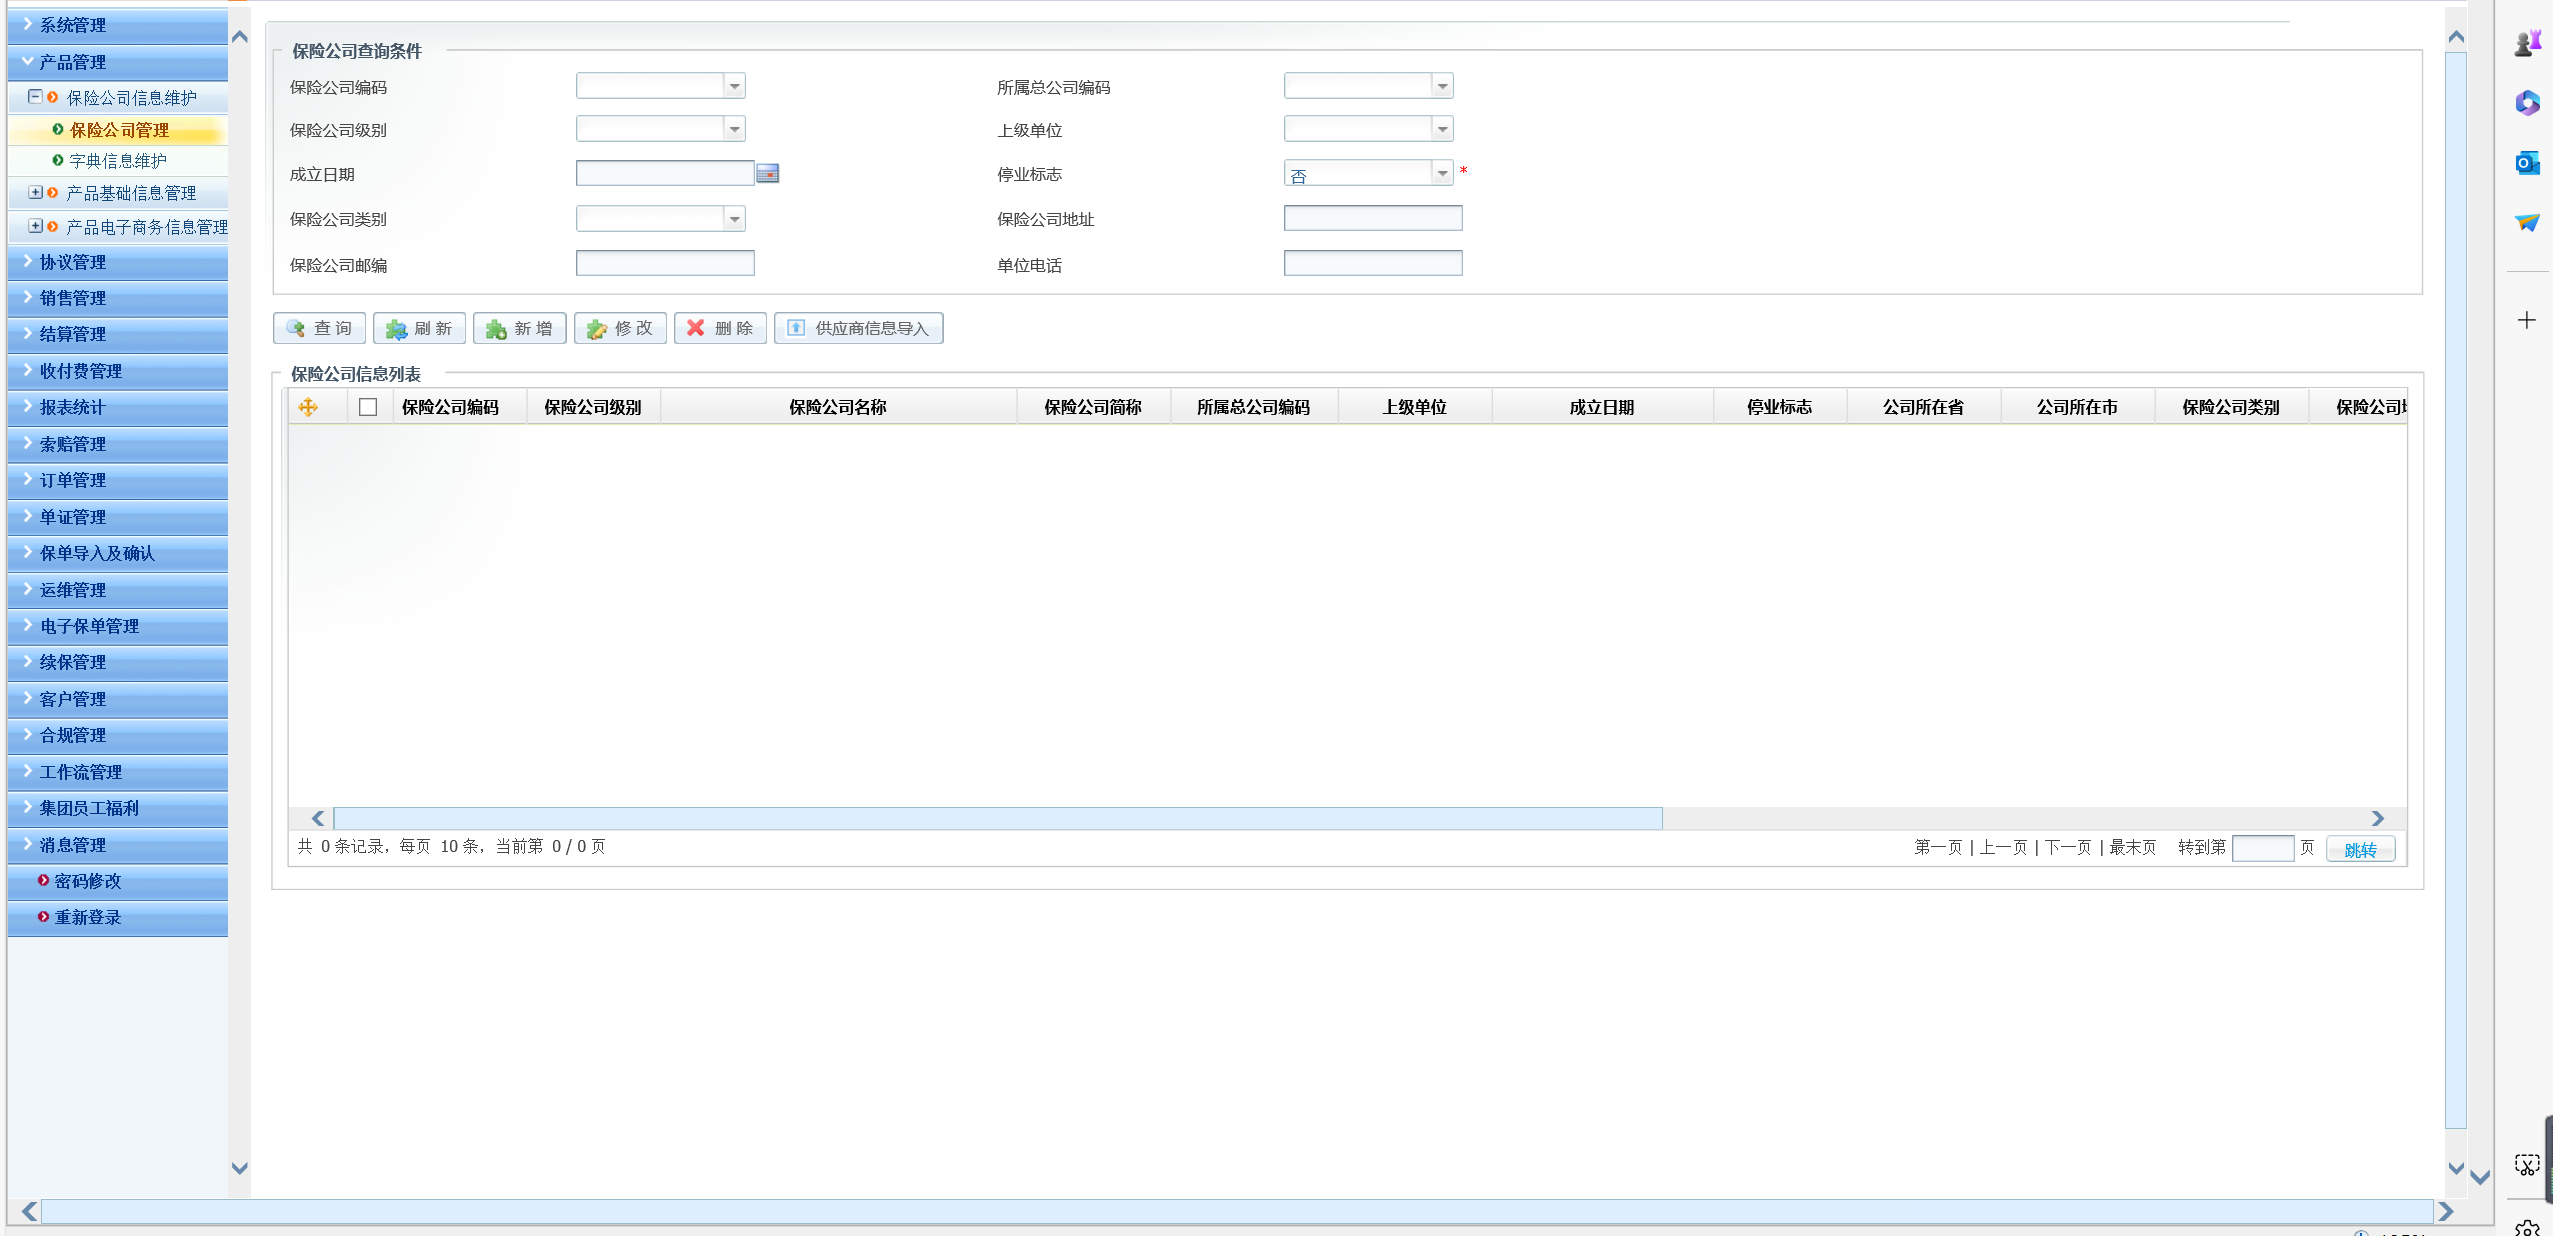Click the 刷新 button
This screenshot has width=2553, height=1236.
click(x=419, y=328)
